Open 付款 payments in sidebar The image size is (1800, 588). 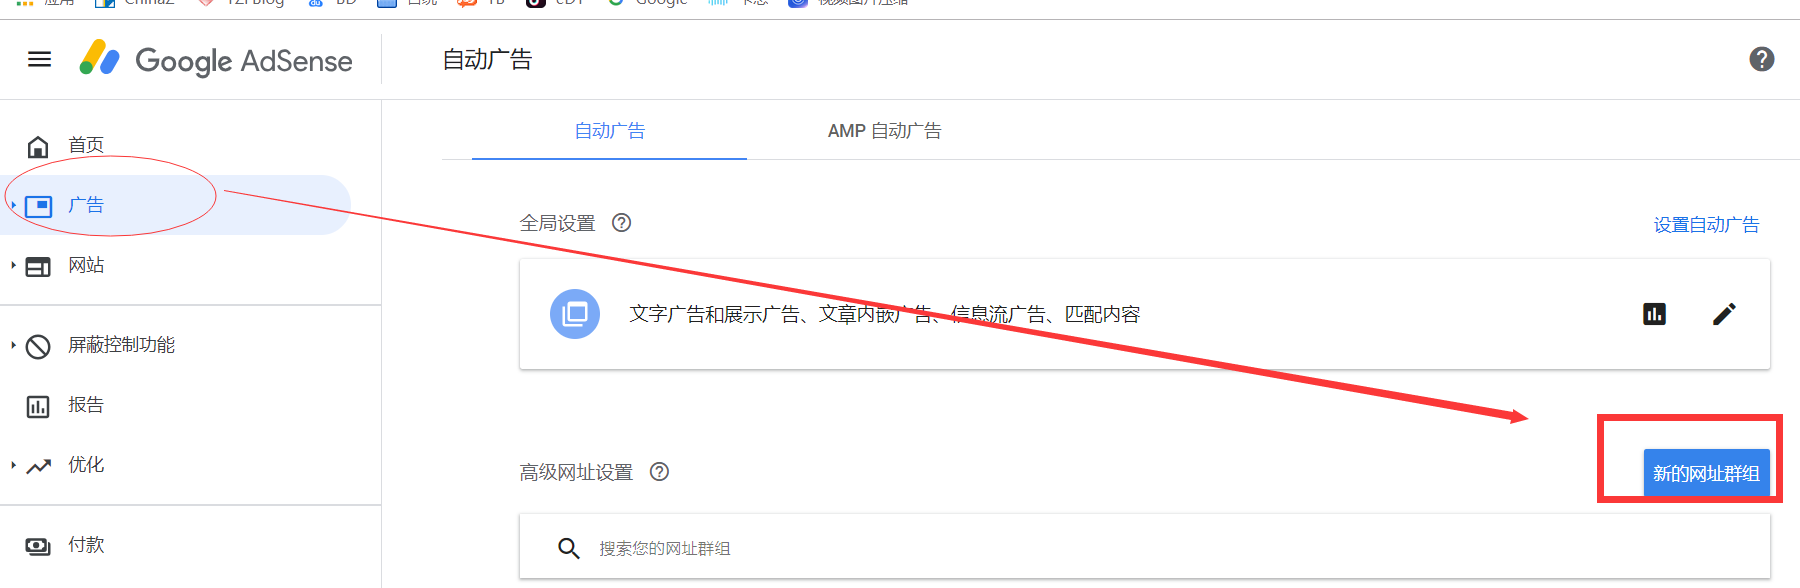point(85,545)
